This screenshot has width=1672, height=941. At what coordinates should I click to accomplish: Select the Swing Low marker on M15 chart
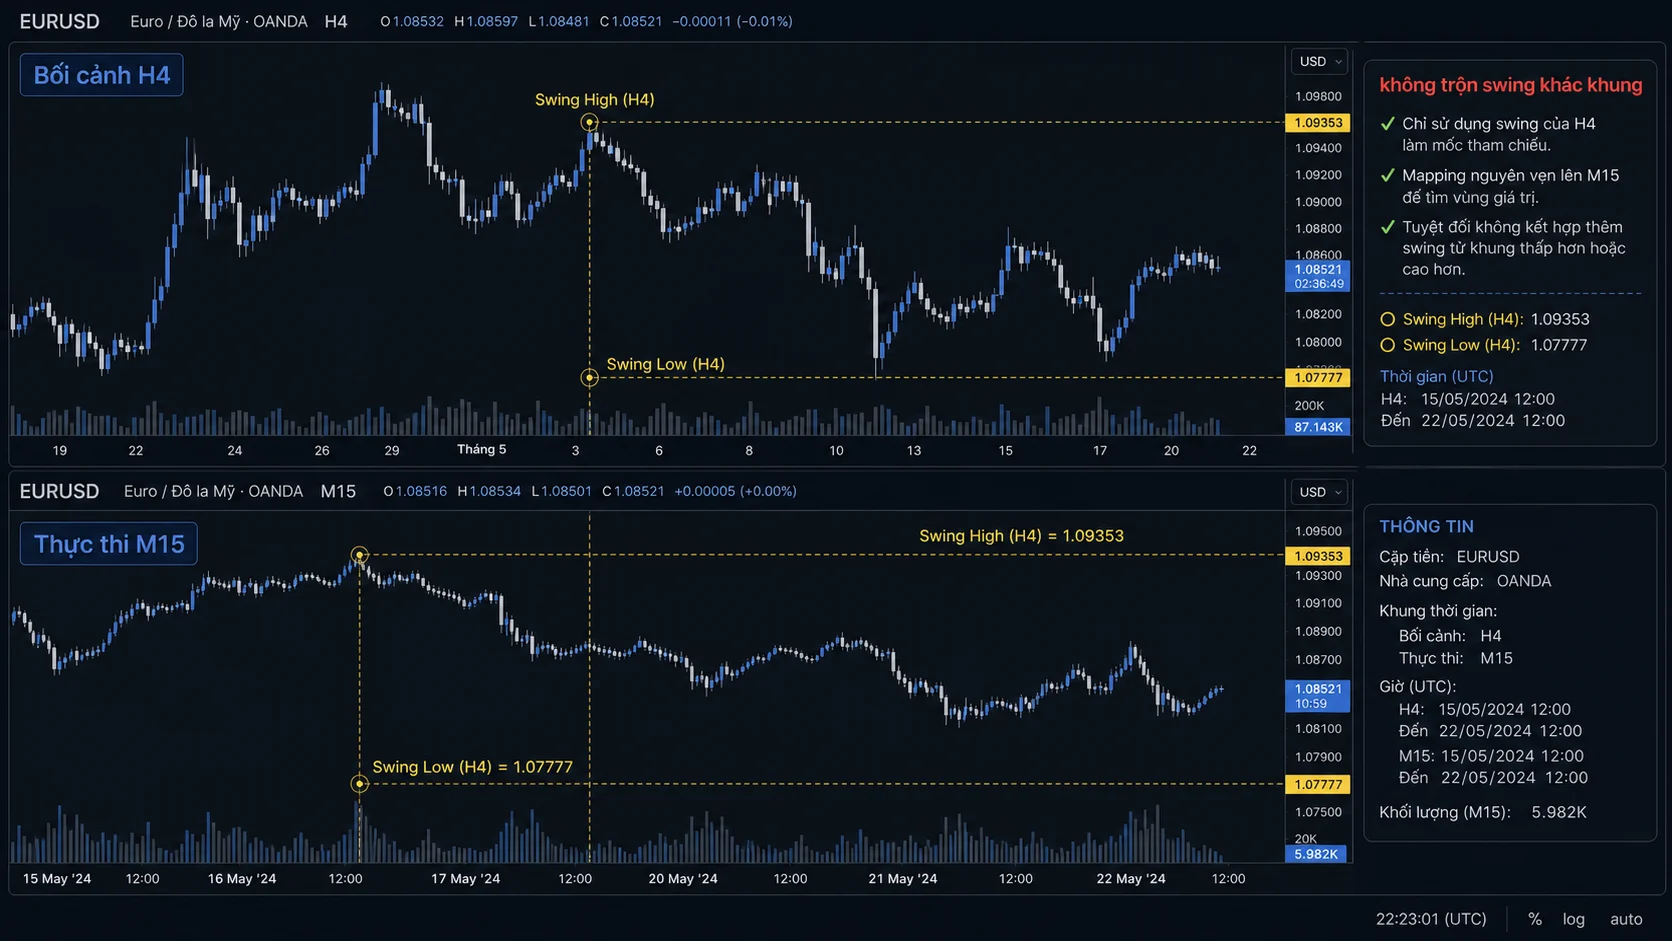(359, 783)
